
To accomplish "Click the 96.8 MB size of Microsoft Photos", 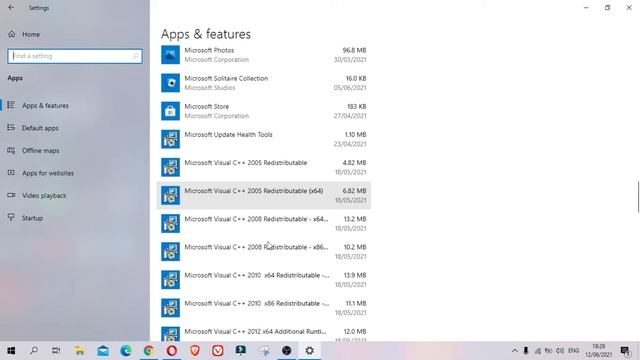I will pos(354,50).
